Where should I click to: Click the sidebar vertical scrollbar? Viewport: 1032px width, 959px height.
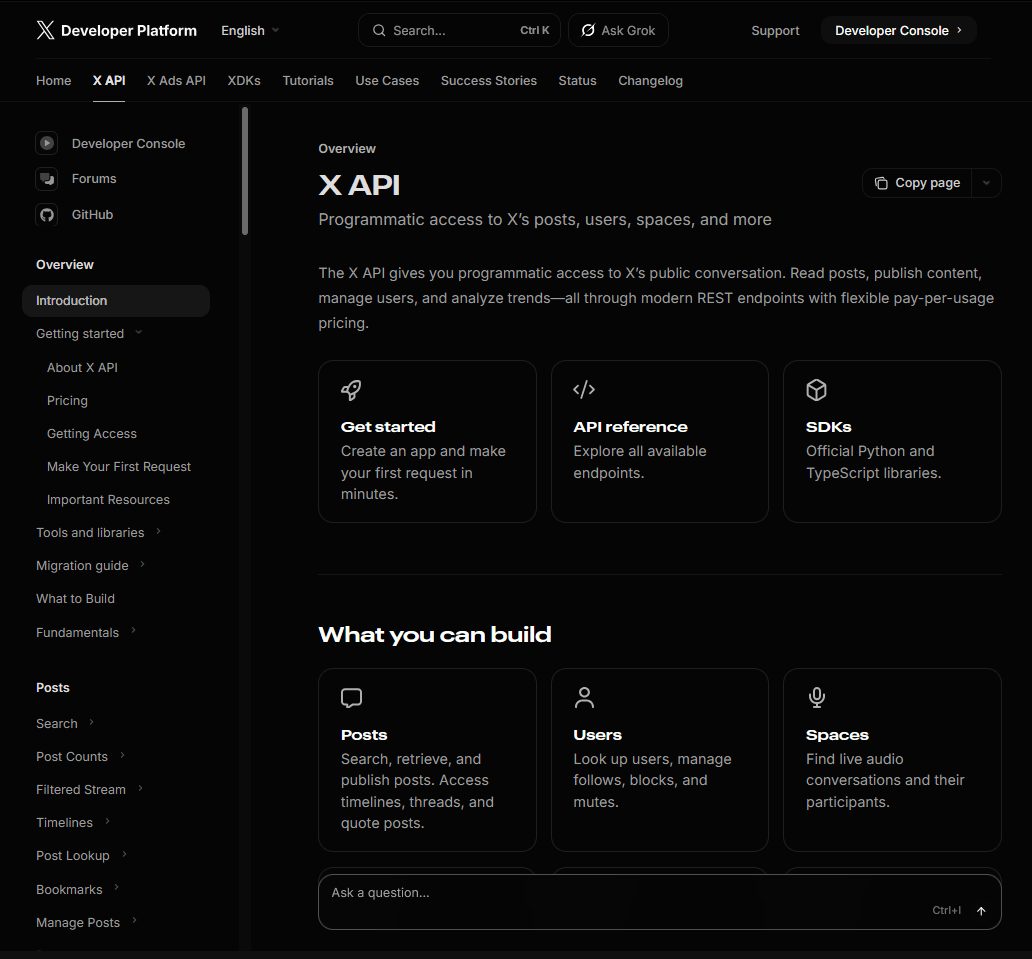245,171
